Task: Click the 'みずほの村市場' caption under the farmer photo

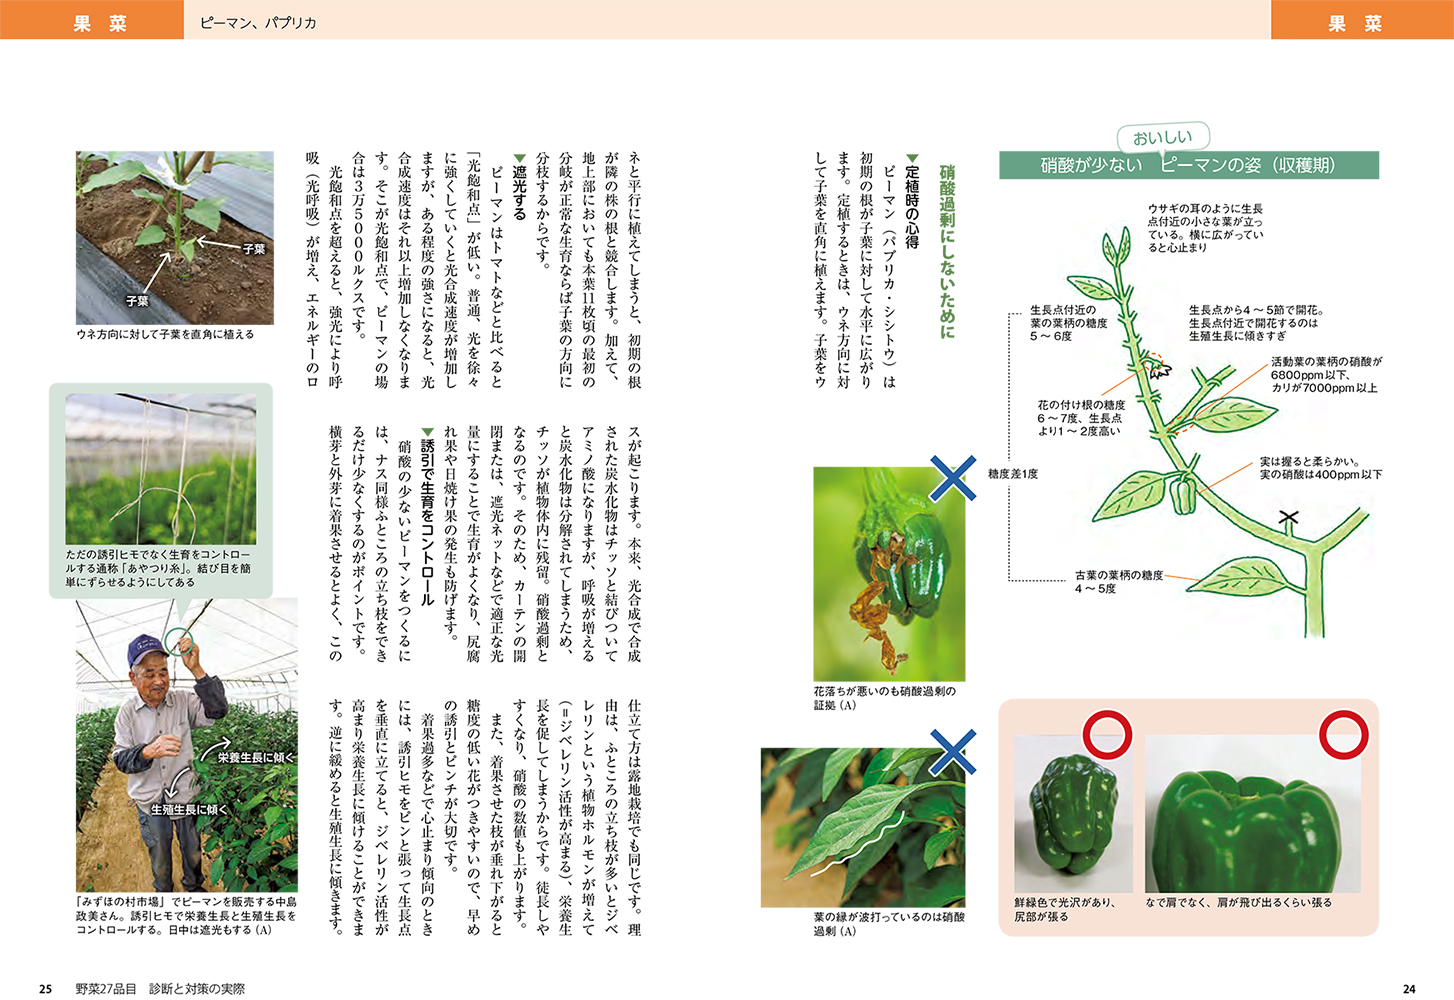Action: [186, 915]
